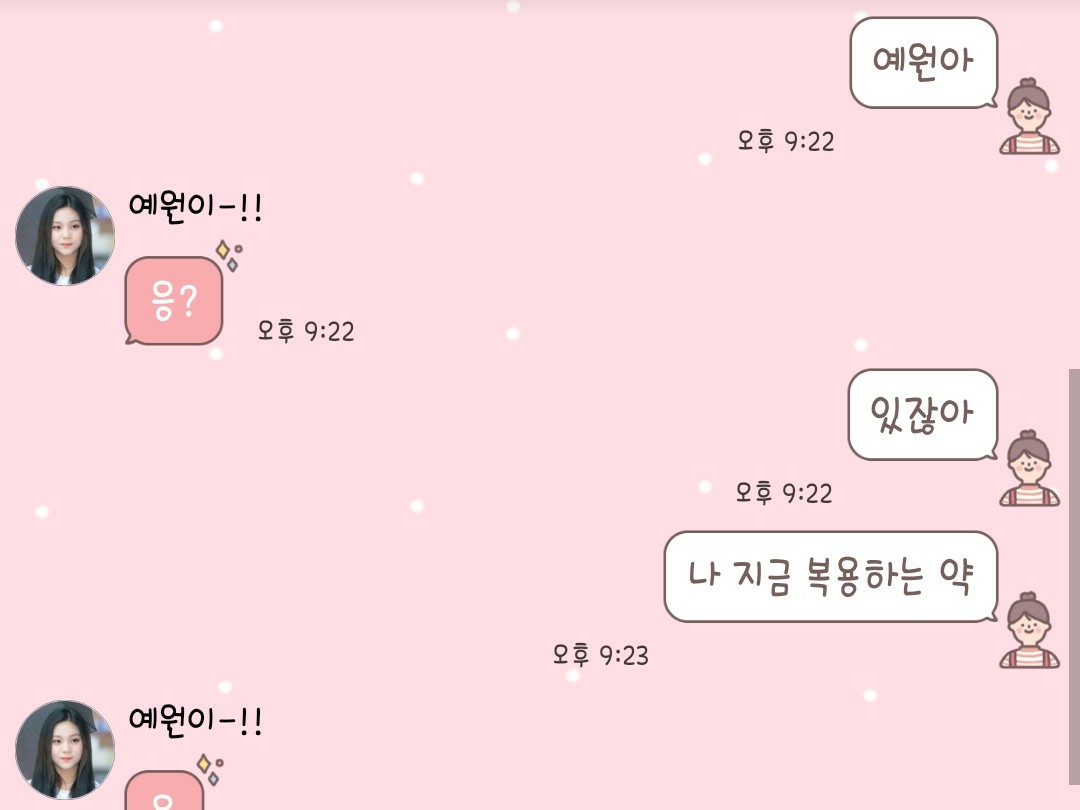Click the sparkle on the bottom pink bubble
Screen dimensions: 1080x810
(210, 769)
